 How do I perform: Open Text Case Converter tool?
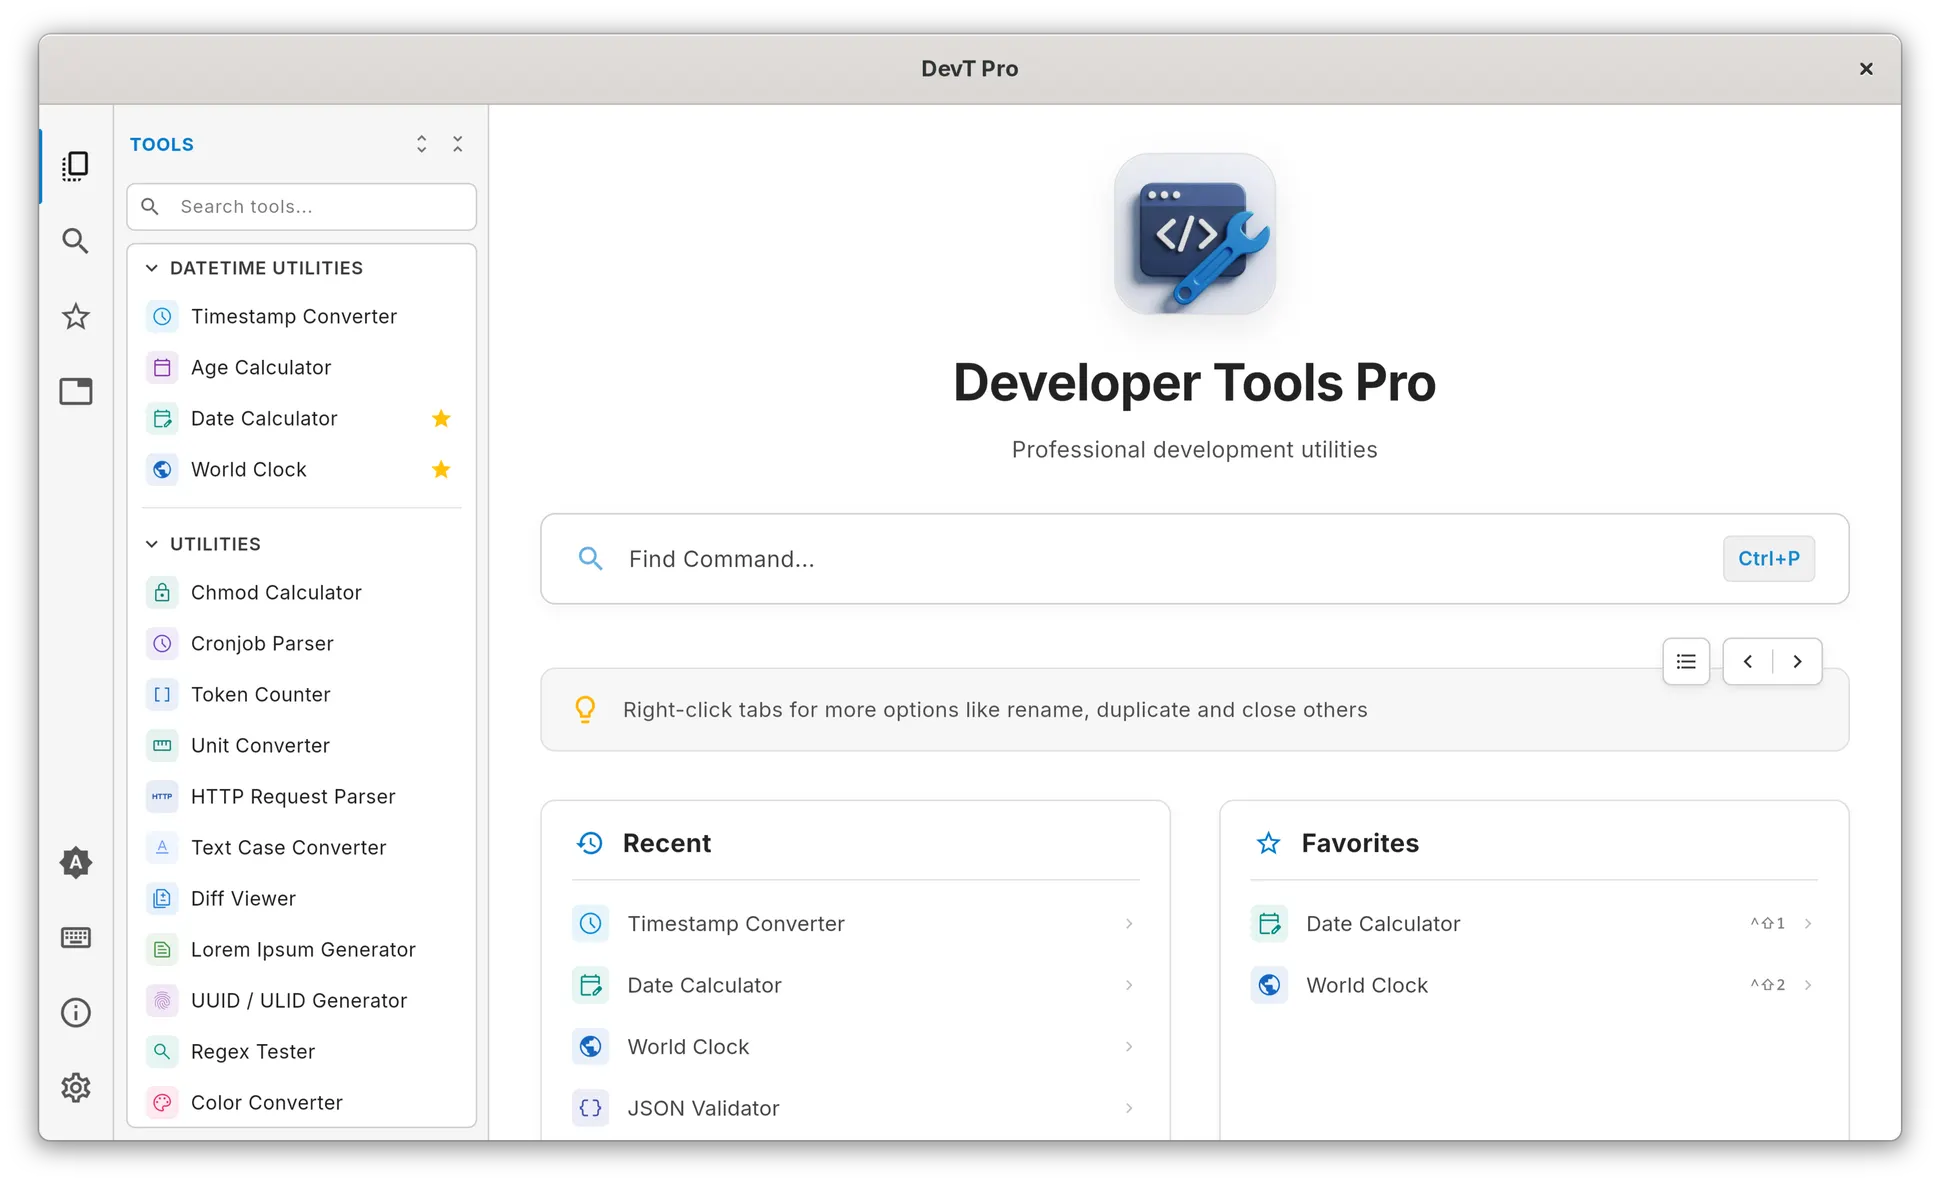click(302, 847)
